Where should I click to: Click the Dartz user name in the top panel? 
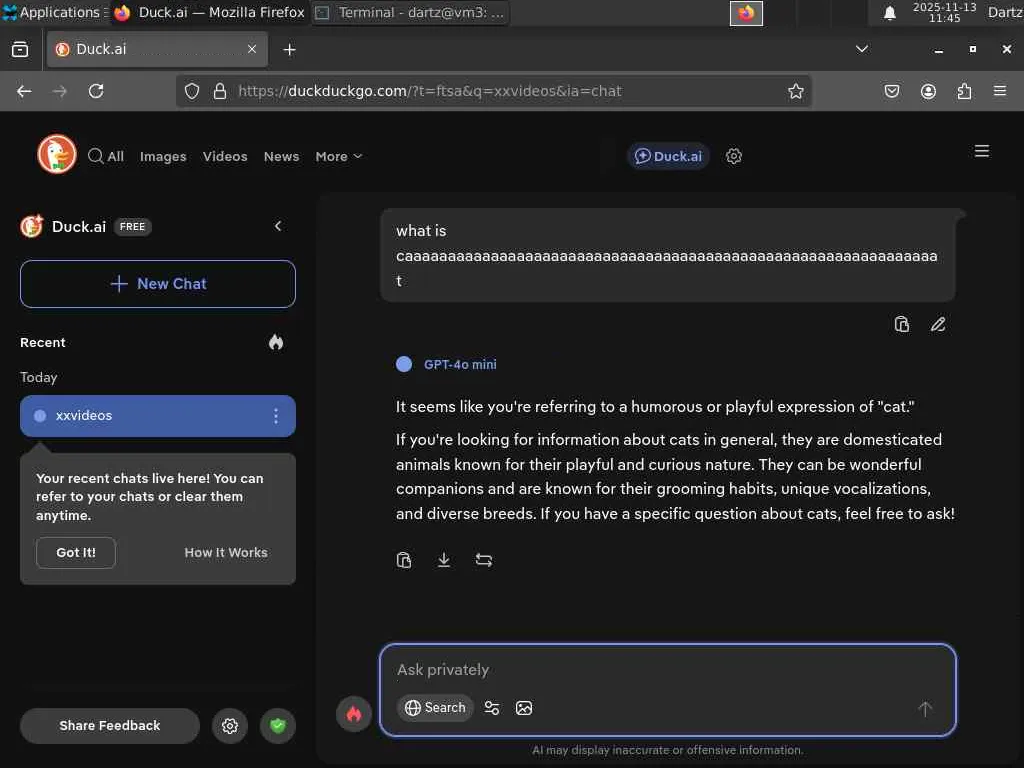[1005, 12]
